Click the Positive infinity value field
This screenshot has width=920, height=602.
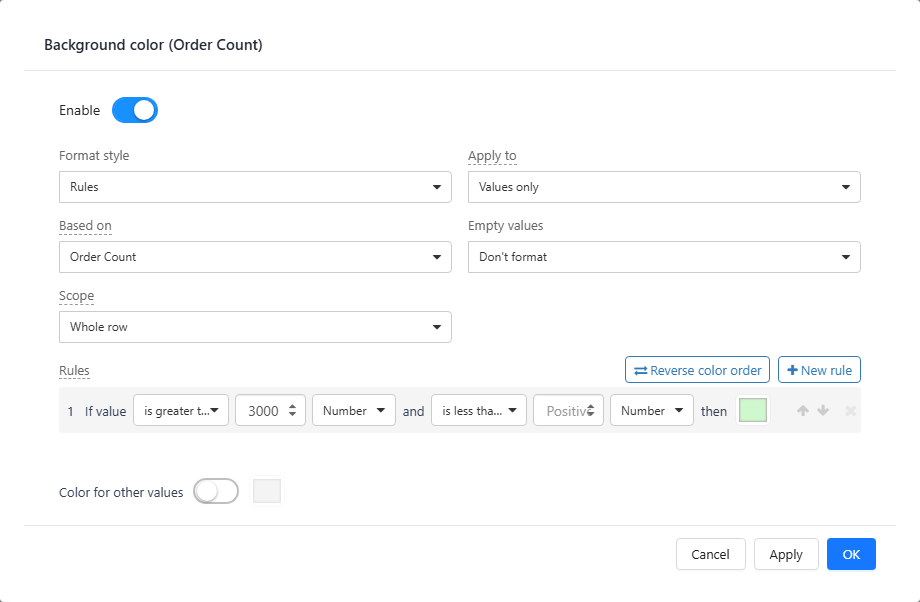click(x=568, y=411)
